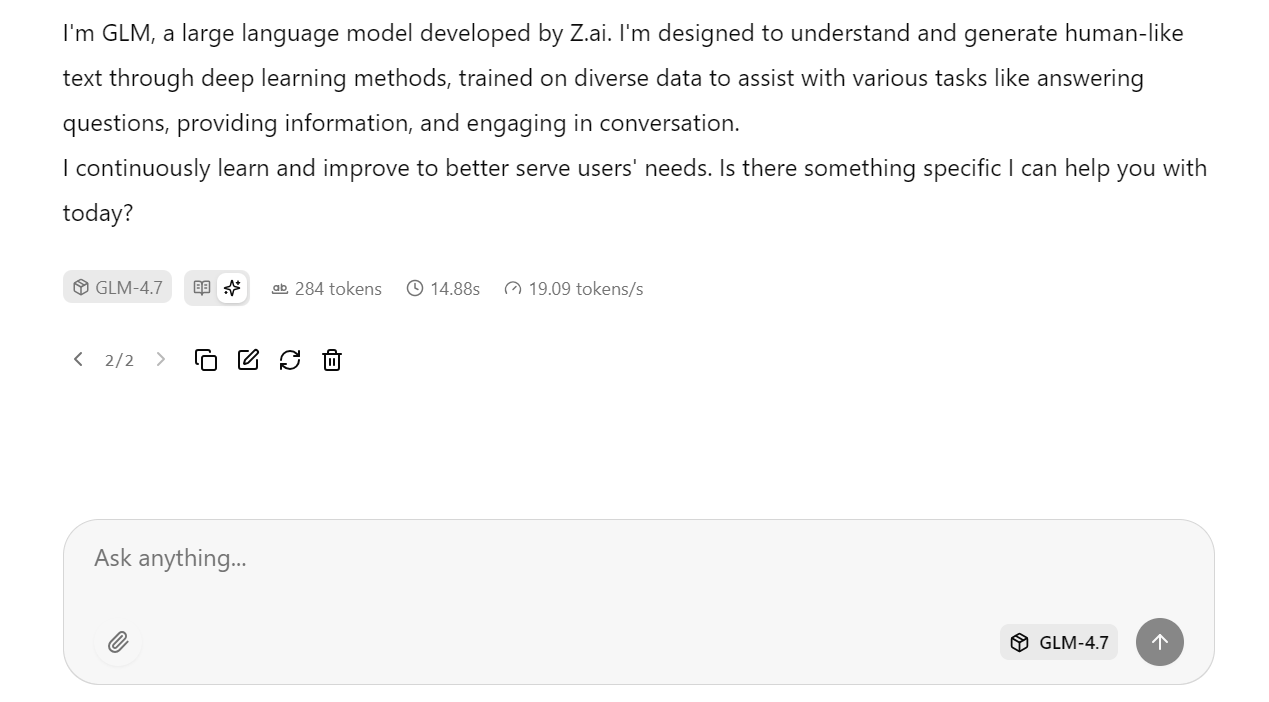Switch to plain text book view toggle

202,288
